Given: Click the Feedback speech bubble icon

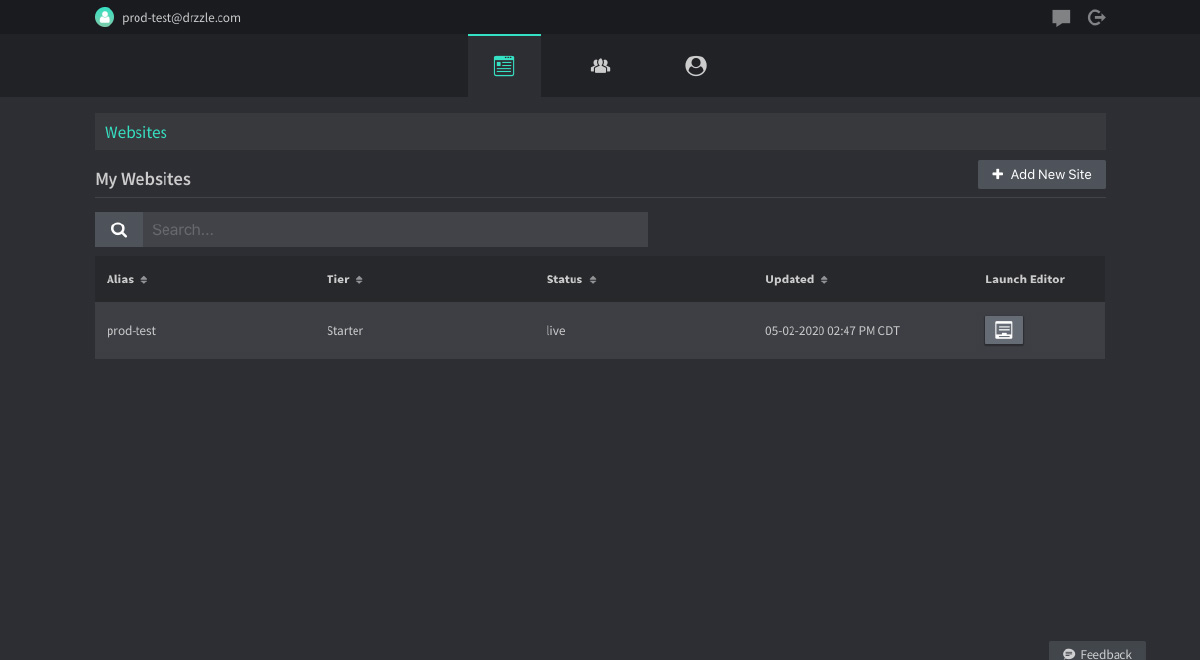Looking at the screenshot, I should 1069,653.
